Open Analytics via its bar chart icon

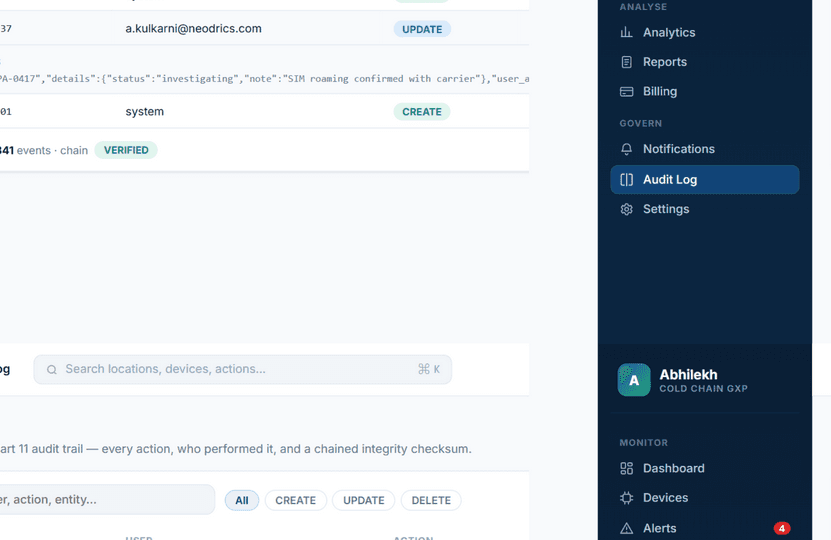click(x=626, y=32)
